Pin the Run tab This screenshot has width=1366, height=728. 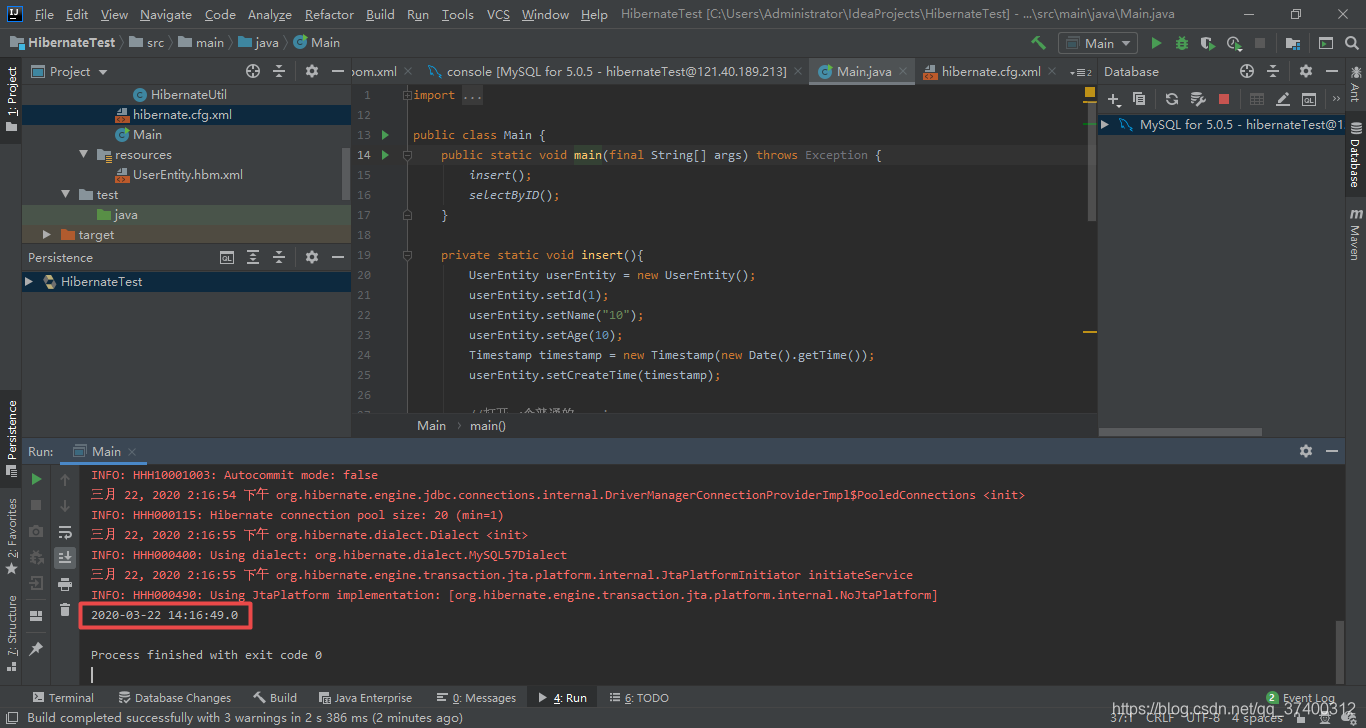click(36, 649)
